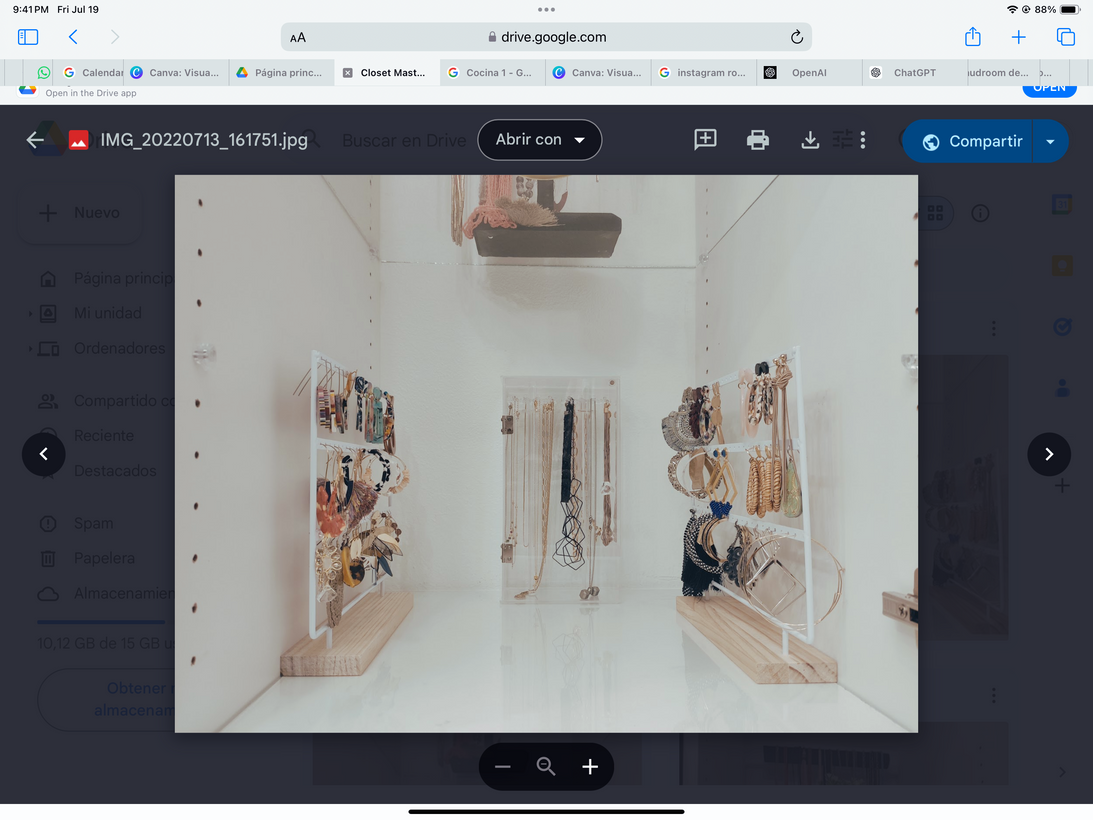This screenshot has height=820, width=1093.
Task: Open the AA reader view menu
Action: click(298, 37)
